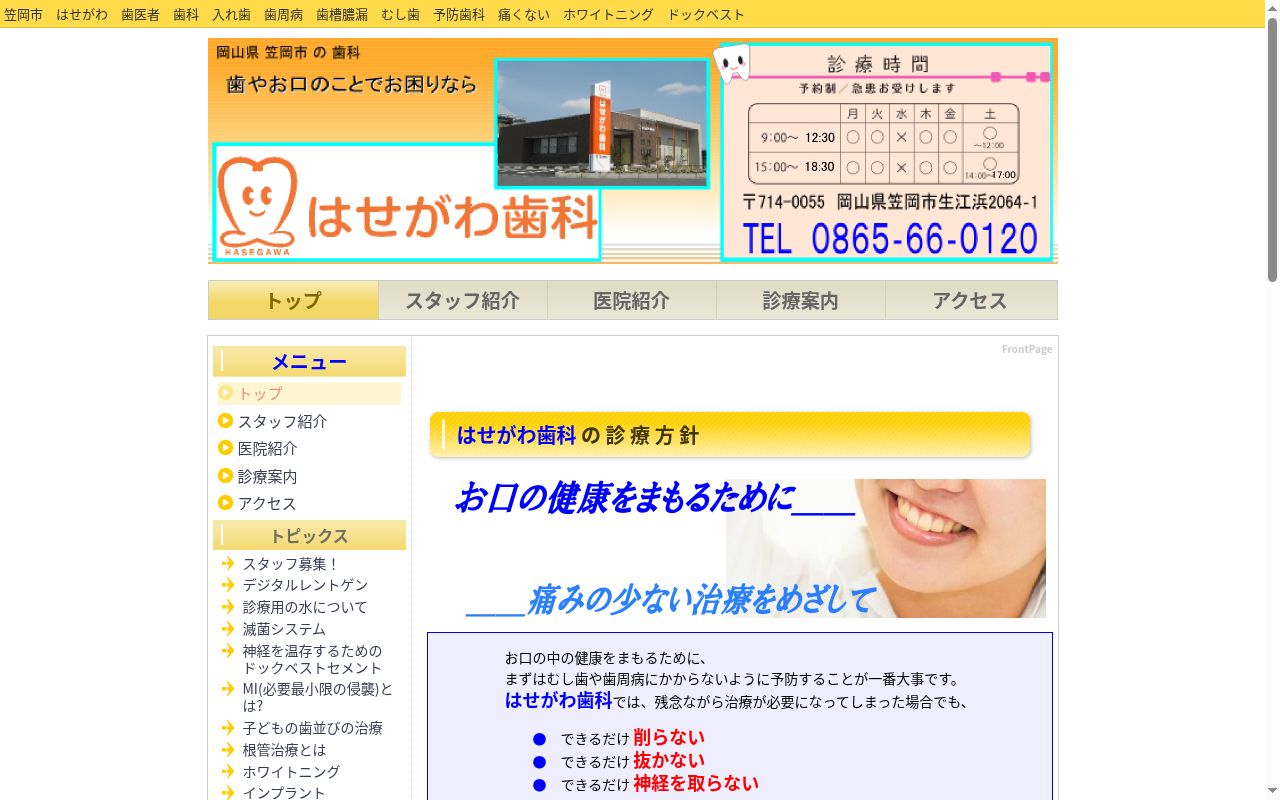The width and height of the screenshot is (1280, 800).
Task: Click the clinic building photo
Action: [x=602, y=123]
